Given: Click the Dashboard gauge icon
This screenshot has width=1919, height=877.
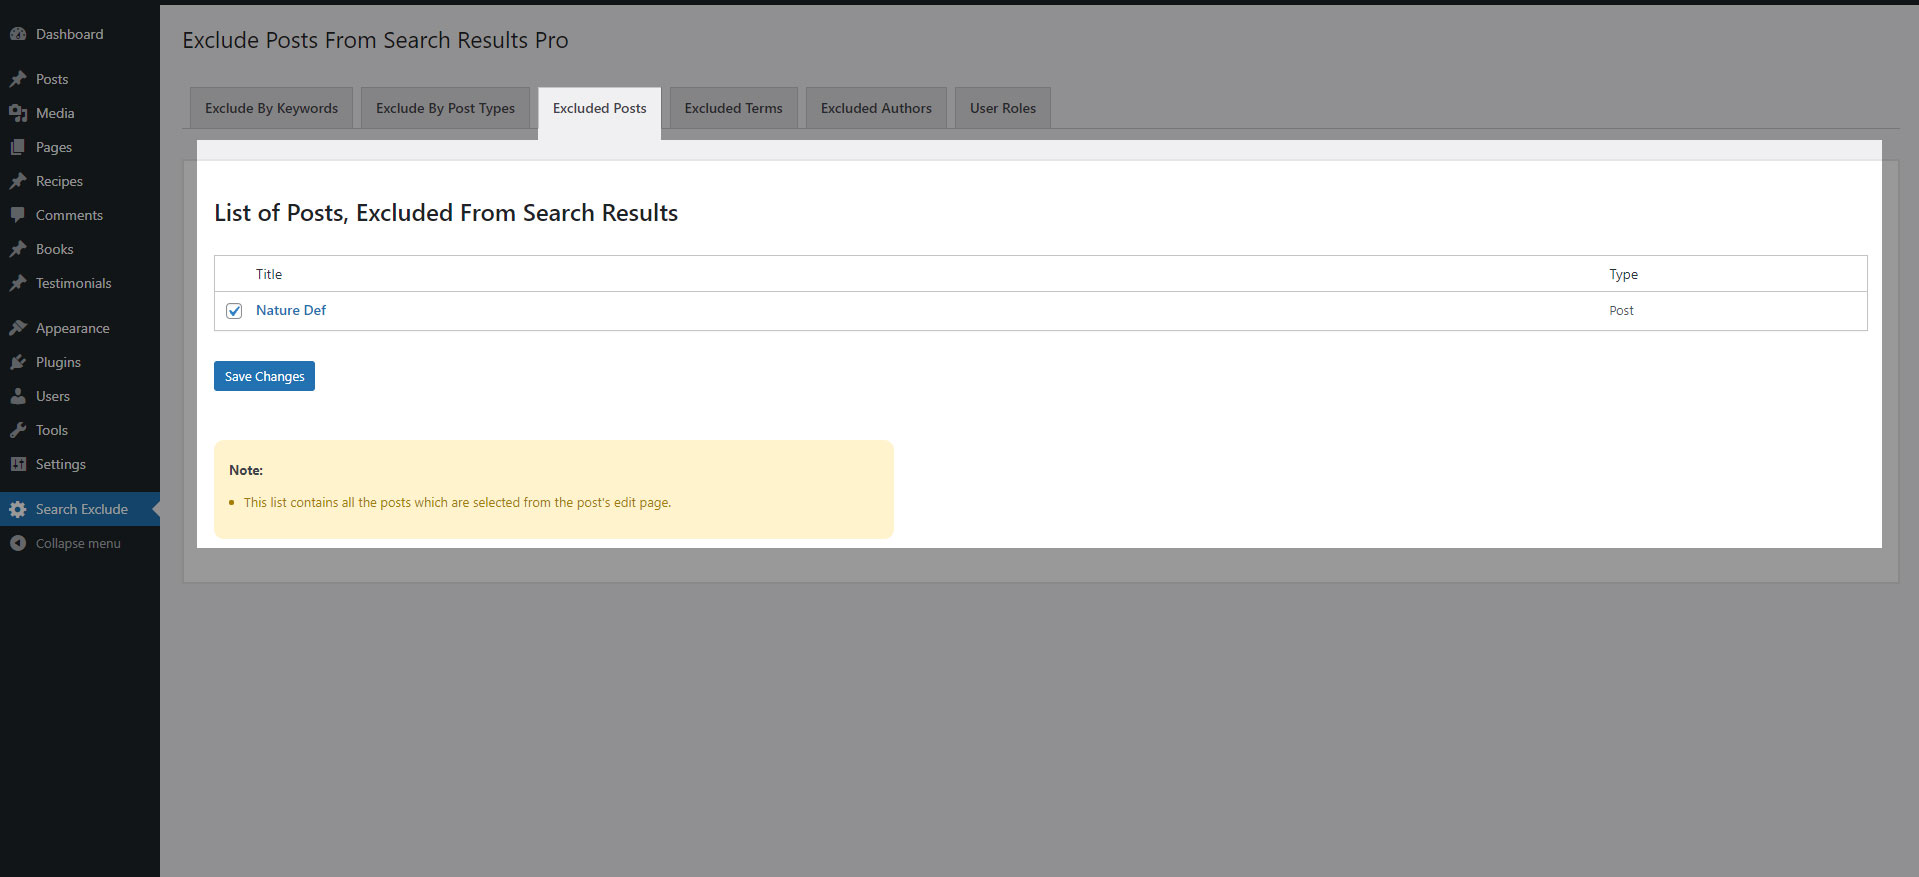Looking at the screenshot, I should pyautogui.click(x=18, y=34).
